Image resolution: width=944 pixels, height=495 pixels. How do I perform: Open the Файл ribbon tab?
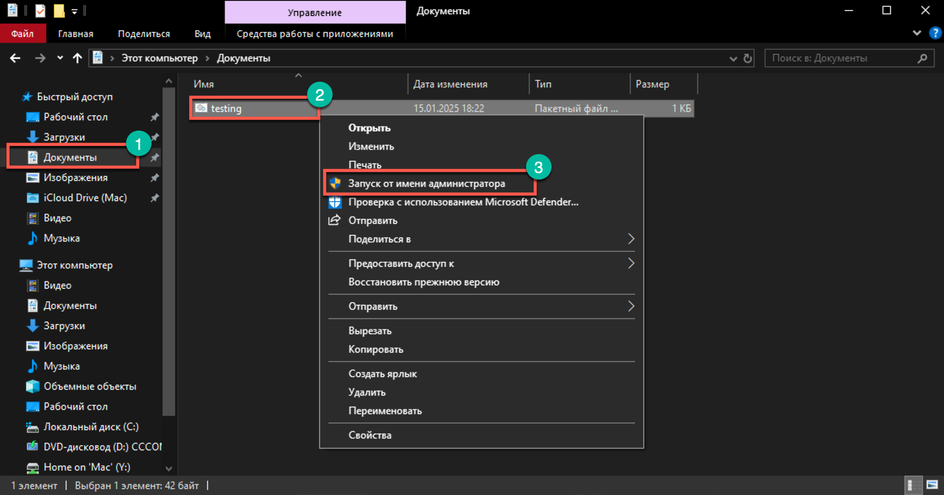tap(22, 34)
